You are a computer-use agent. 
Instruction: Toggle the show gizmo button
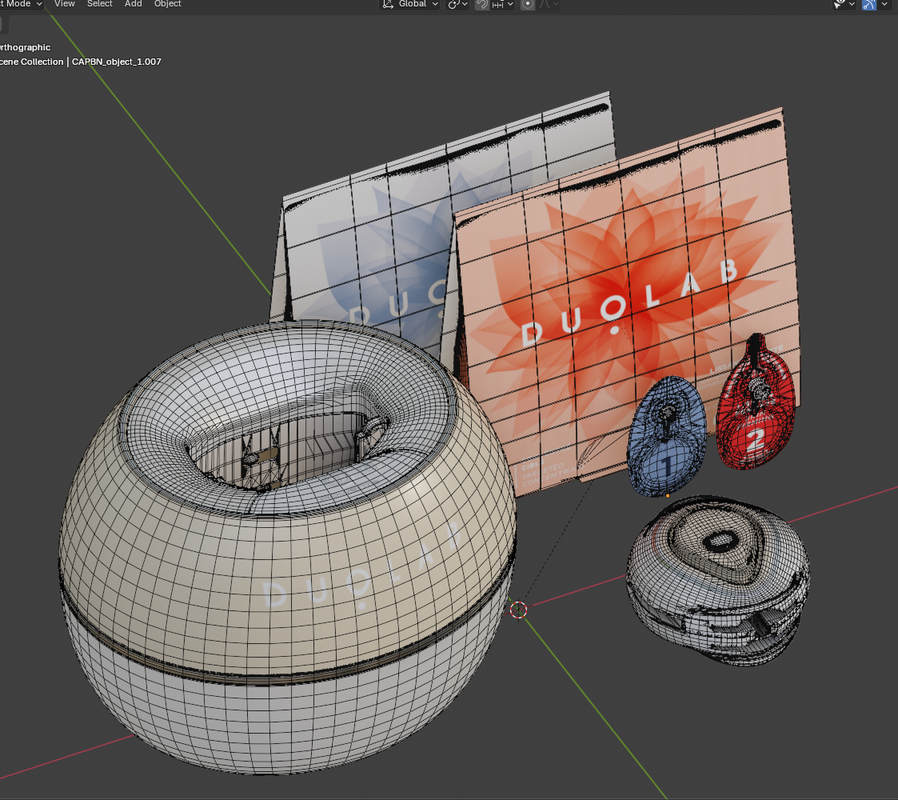click(x=870, y=4)
